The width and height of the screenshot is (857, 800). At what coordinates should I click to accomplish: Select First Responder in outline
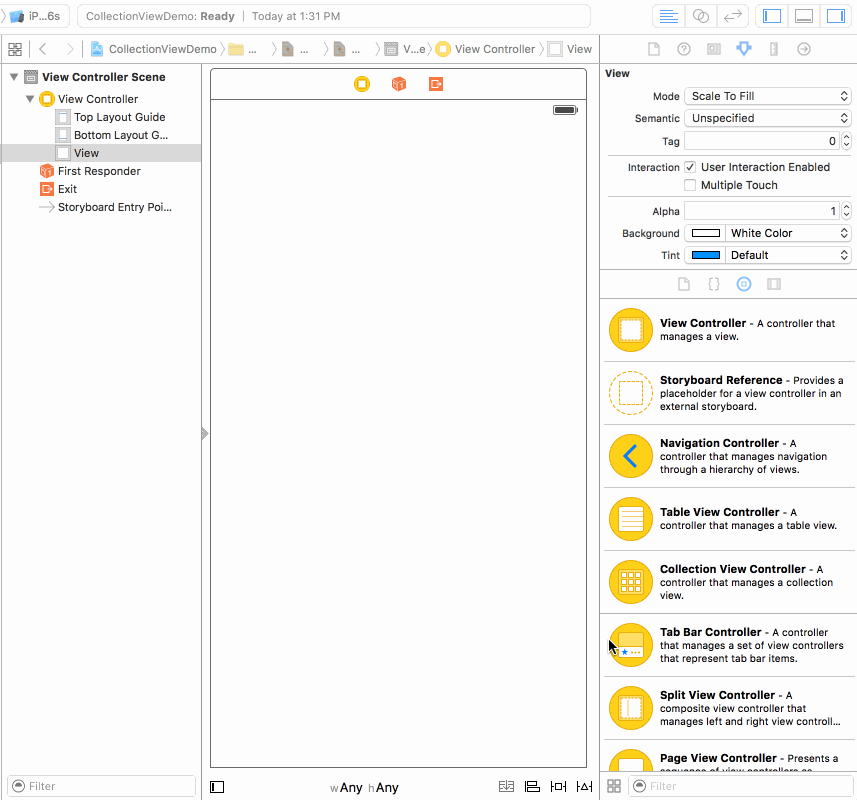click(x=101, y=171)
